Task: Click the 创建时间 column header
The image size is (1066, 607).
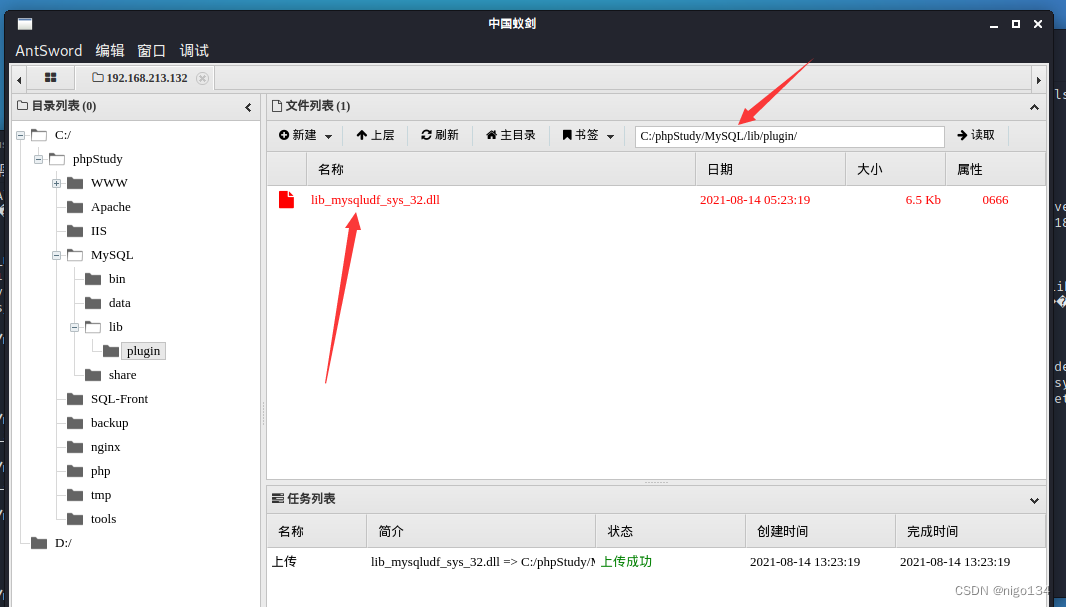Action: click(x=820, y=531)
